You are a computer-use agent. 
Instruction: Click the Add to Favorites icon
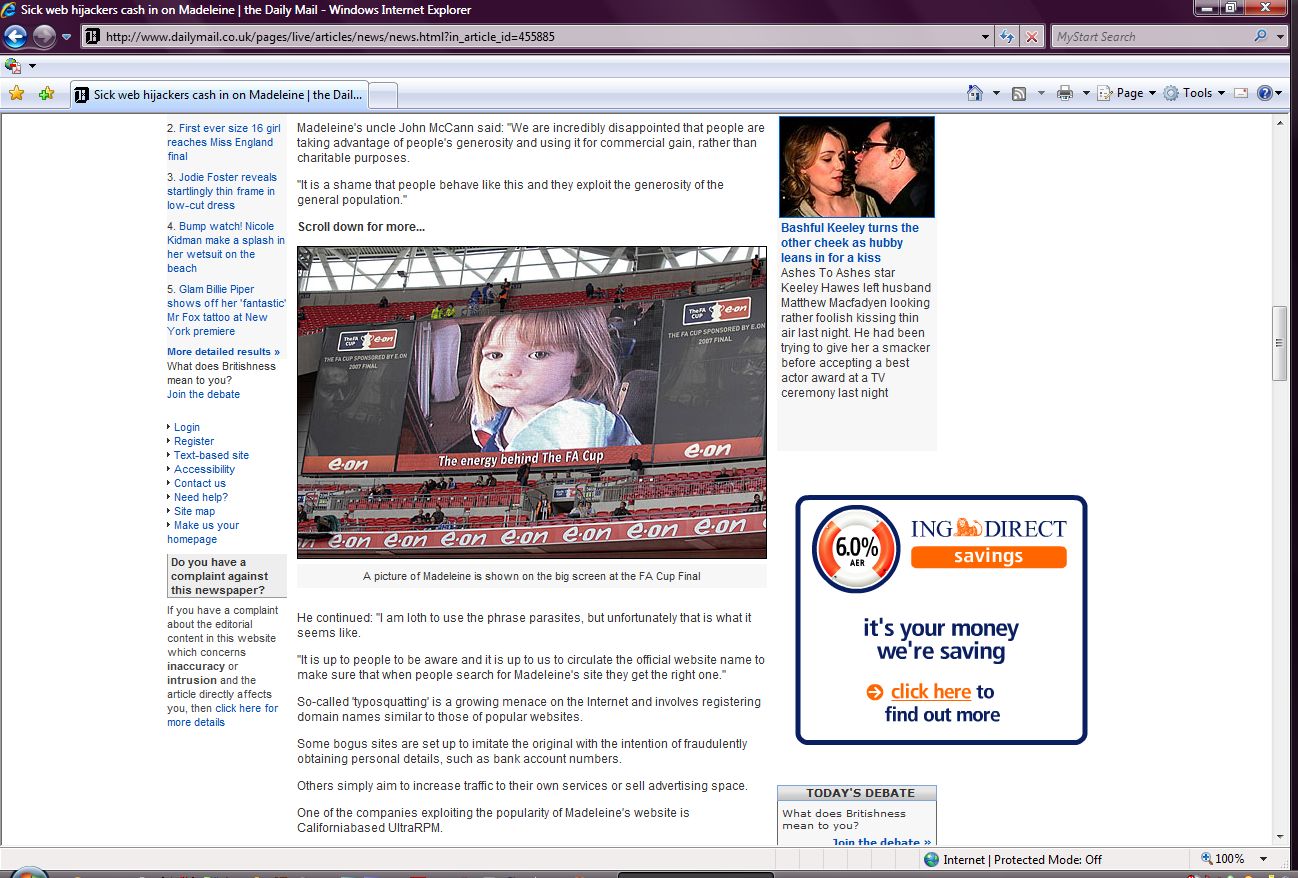46,94
